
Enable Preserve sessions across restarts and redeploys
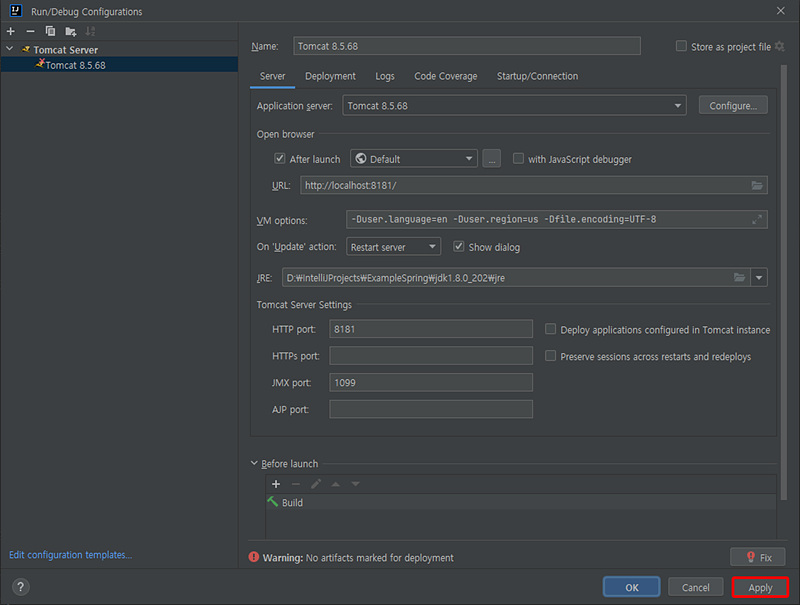(550, 356)
